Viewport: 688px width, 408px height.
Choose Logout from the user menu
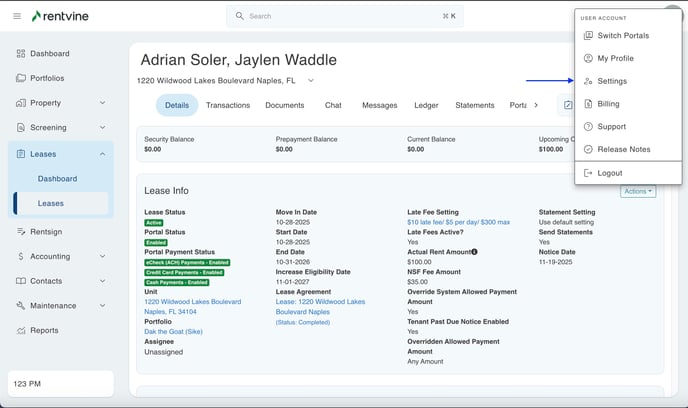[609, 173]
